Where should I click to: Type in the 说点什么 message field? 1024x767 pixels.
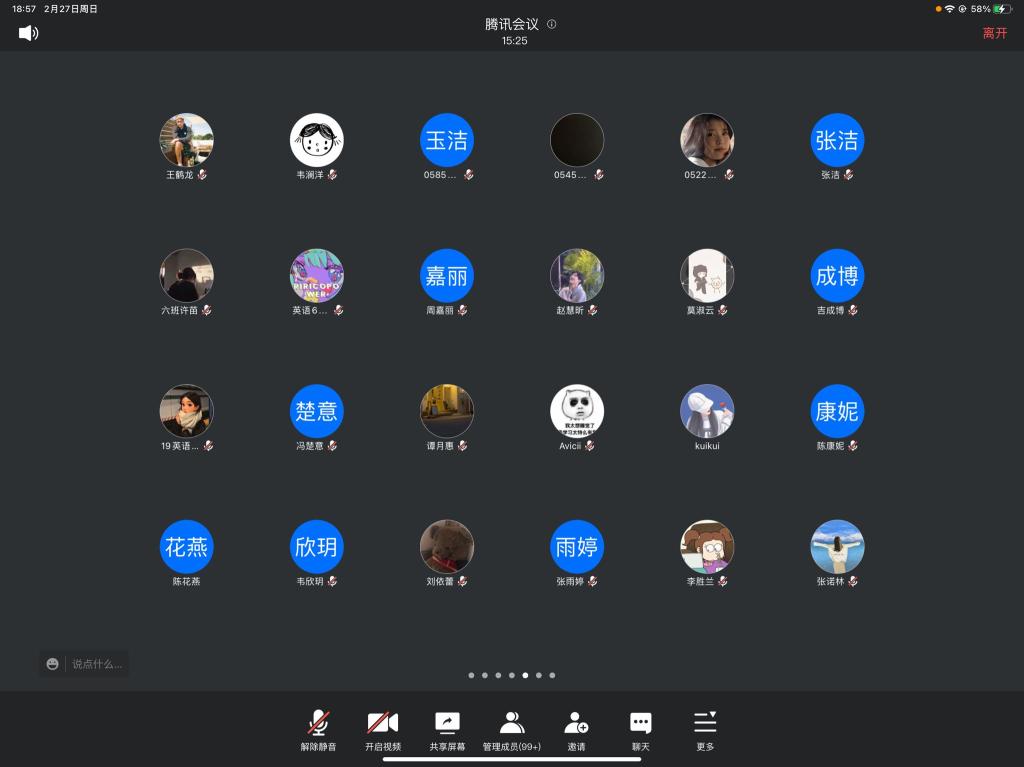point(97,664)
